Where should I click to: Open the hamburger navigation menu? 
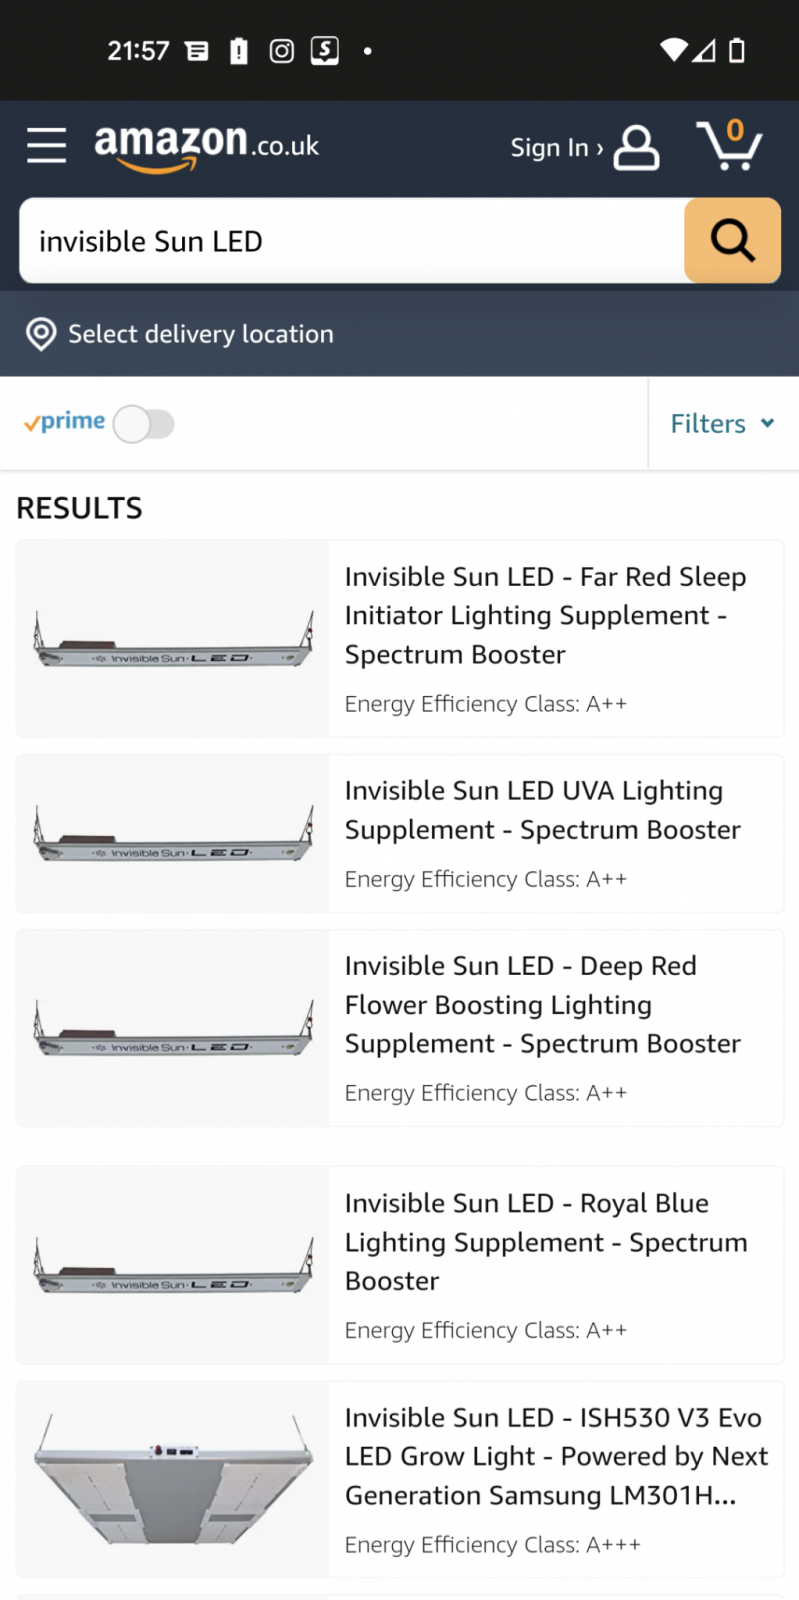coord(46,146)
